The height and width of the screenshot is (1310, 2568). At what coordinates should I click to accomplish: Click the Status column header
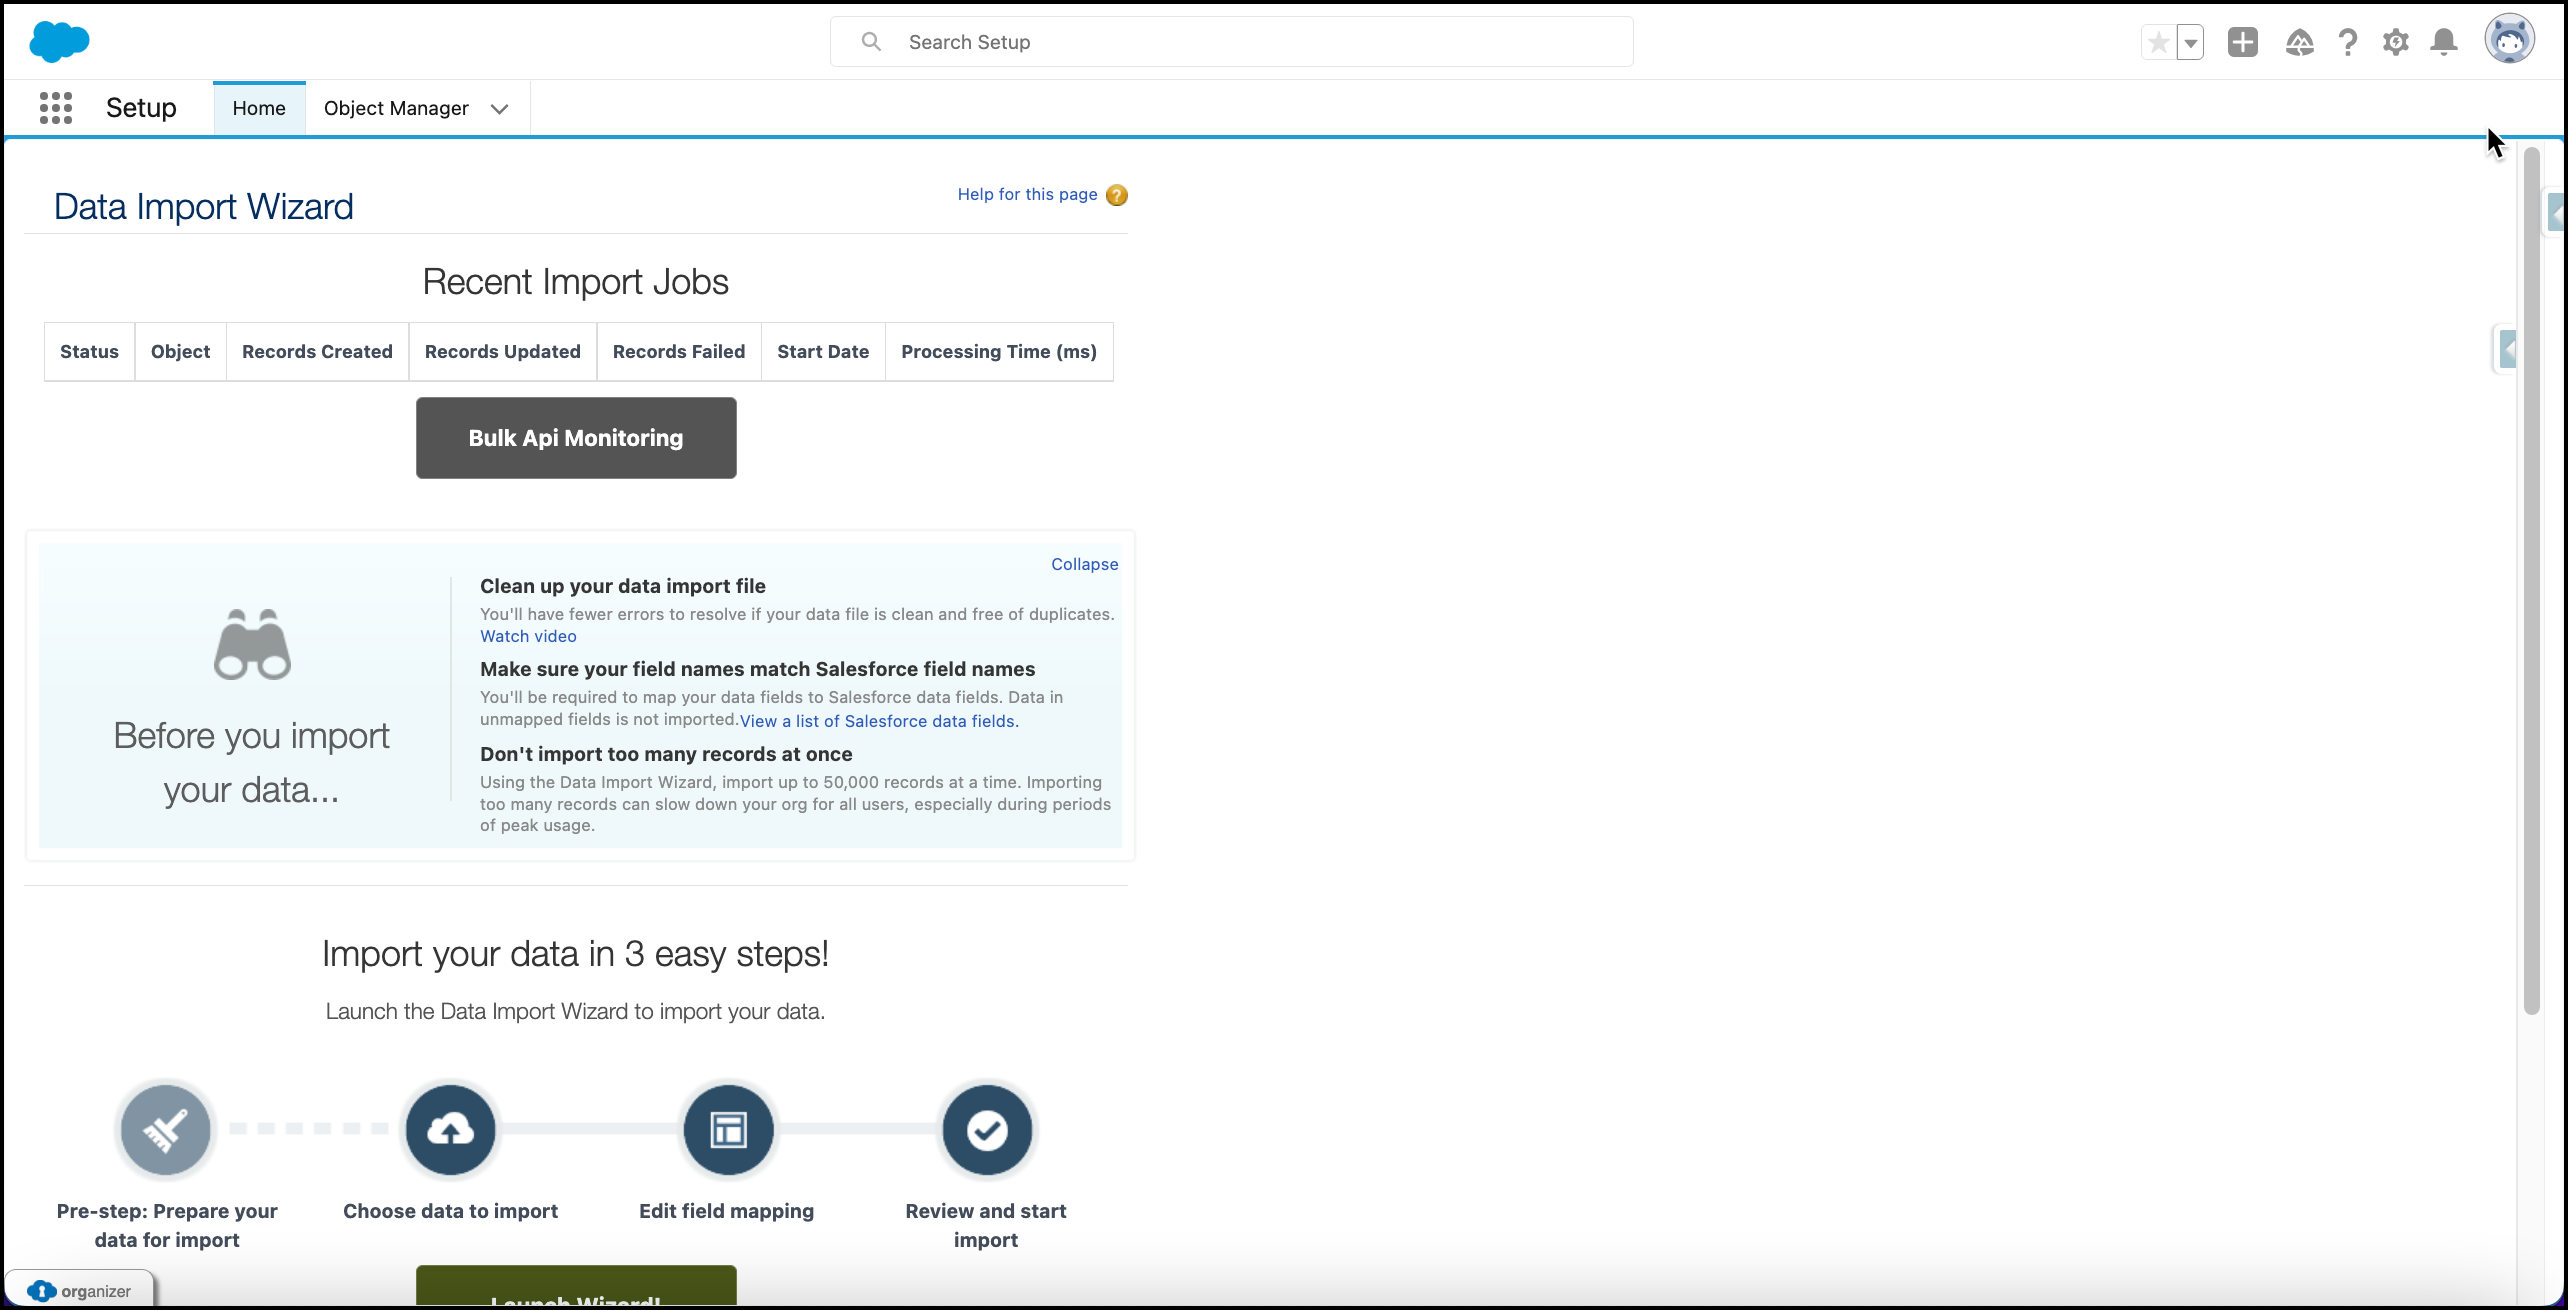click(x=89, y=352)
